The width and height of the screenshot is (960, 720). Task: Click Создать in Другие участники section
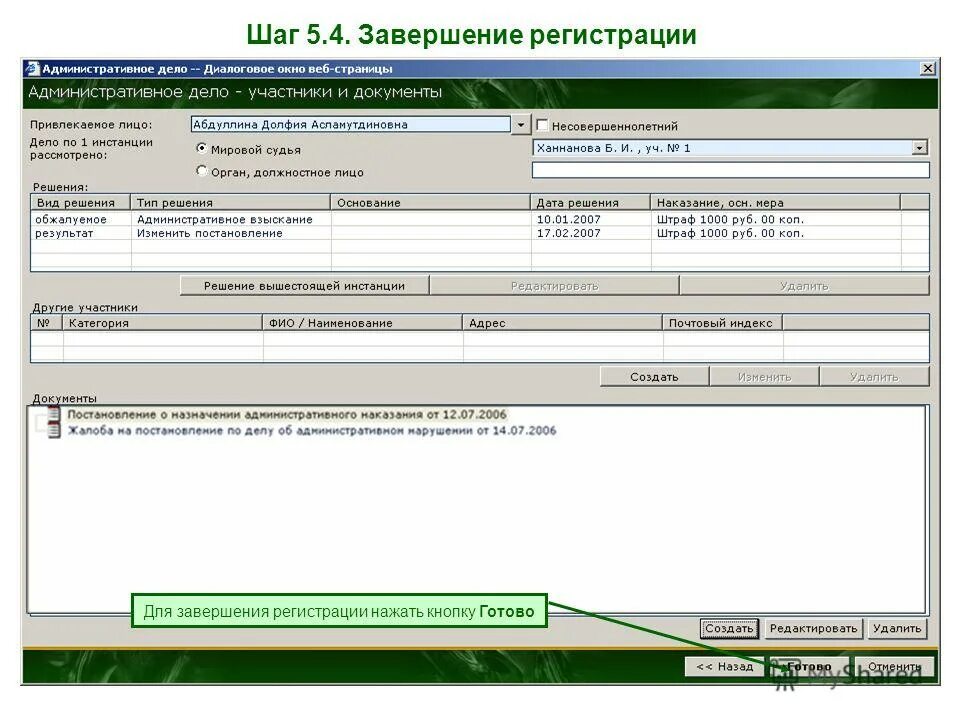(652, 377)
